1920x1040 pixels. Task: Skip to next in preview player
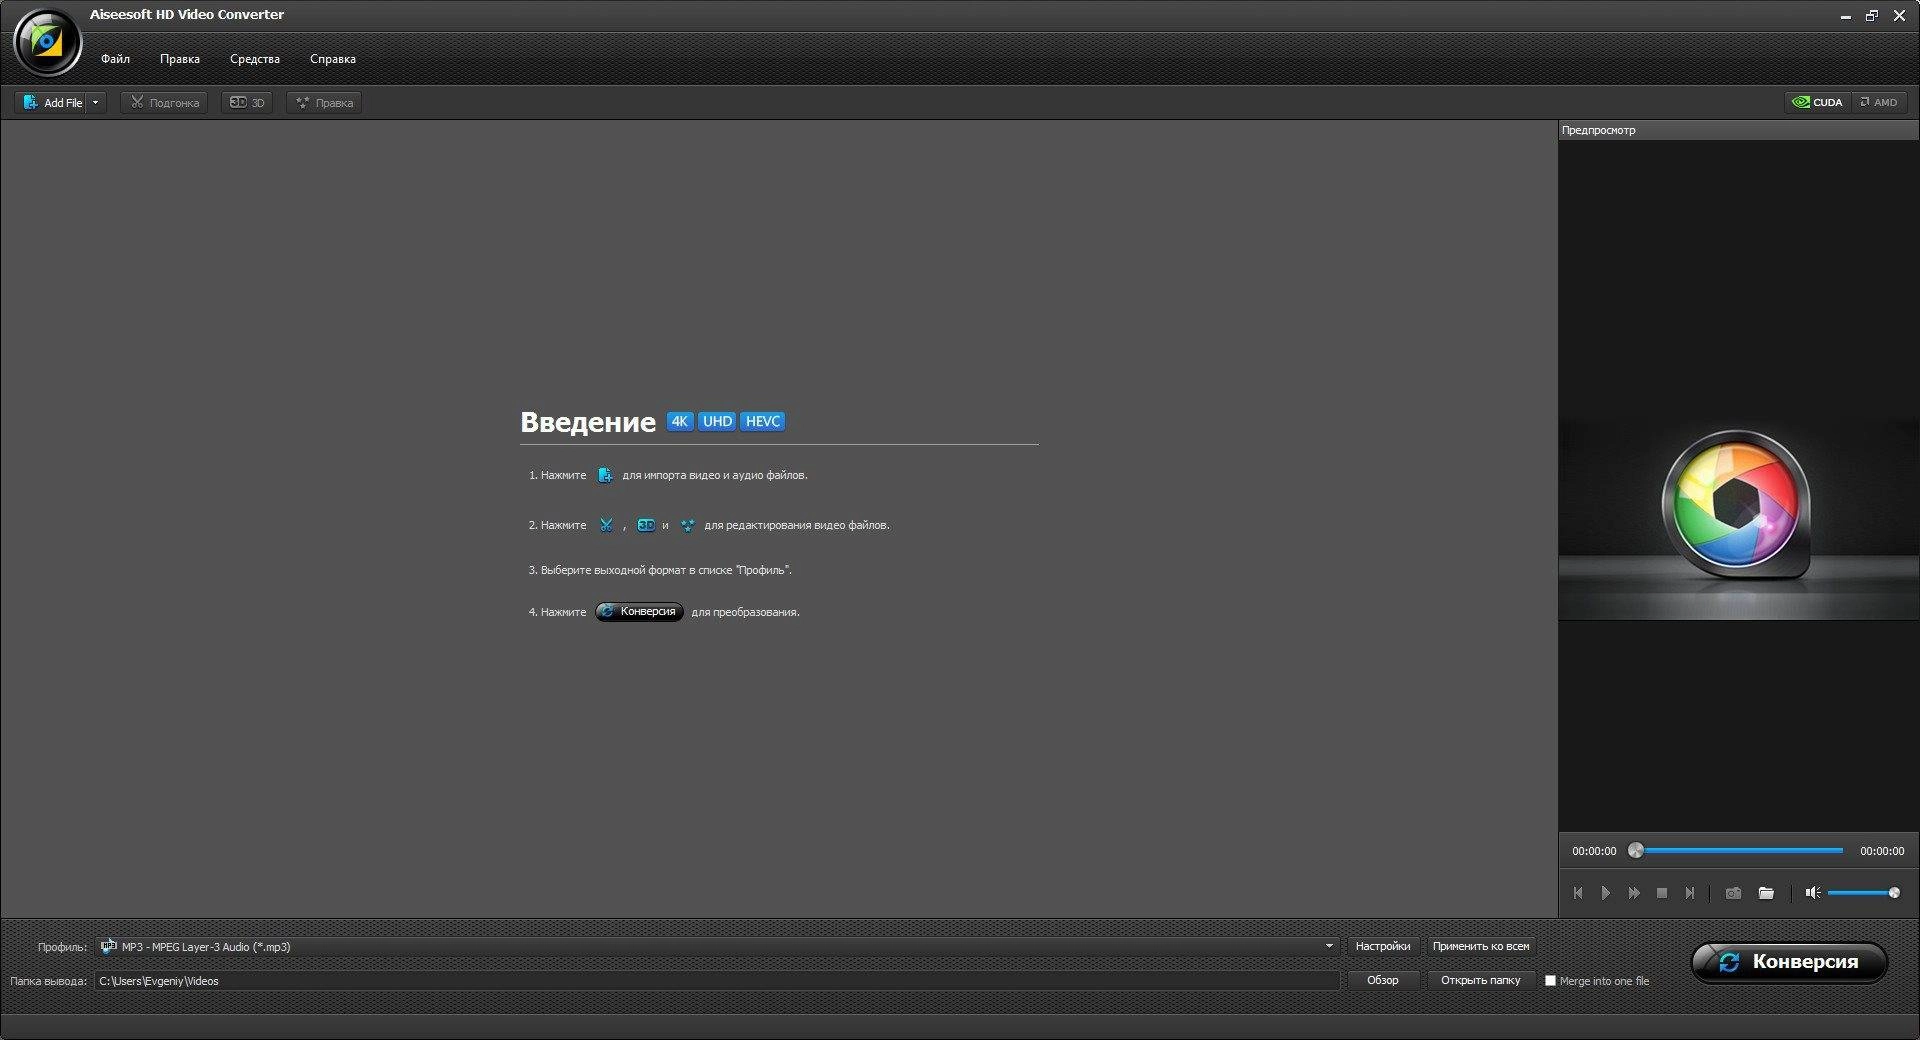pos(1690,893)
